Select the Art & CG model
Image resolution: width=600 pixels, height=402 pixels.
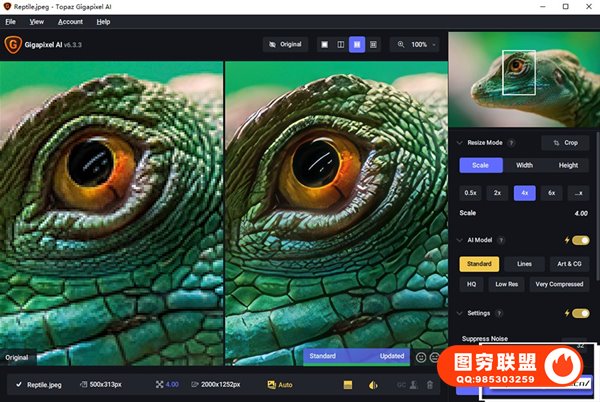coord(568,264)
